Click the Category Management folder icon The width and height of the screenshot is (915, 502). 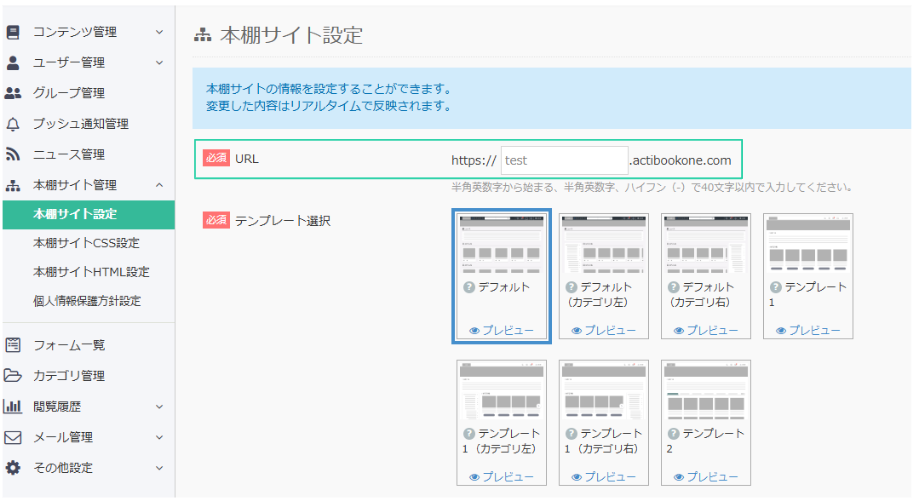point(13,376)
